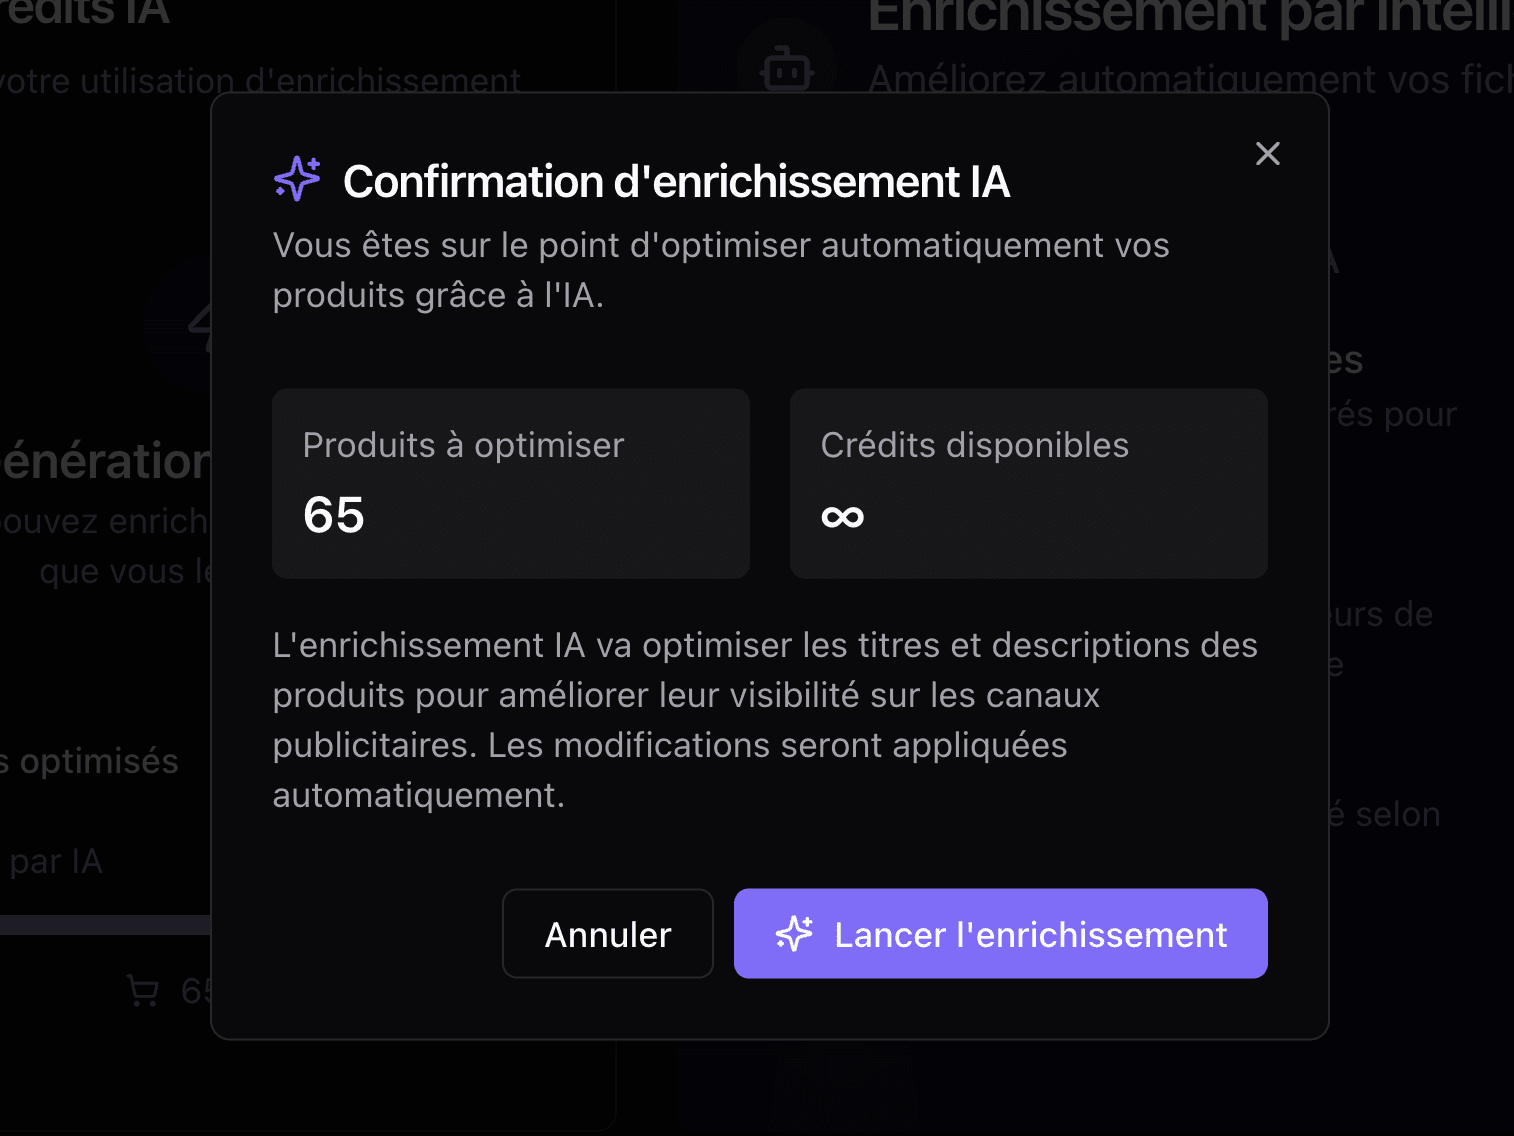Click the subtitle starting with Vous êtes sur
The width and height of the screenshot is (1514, 1136).
pyautogui.click(x=720, y=270)
